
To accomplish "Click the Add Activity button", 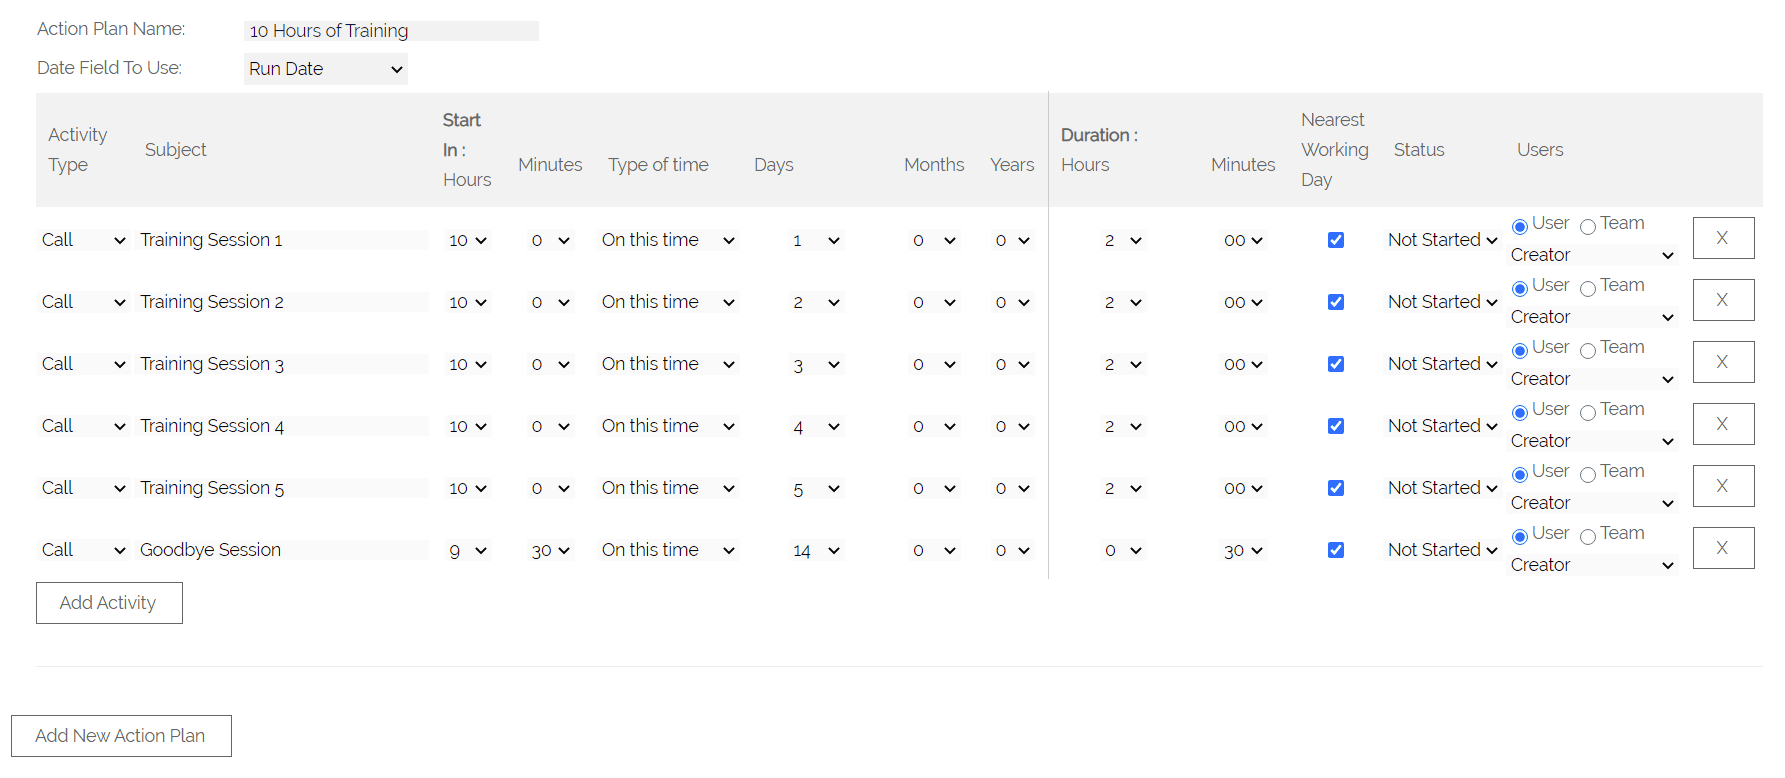I will (109, 603).
